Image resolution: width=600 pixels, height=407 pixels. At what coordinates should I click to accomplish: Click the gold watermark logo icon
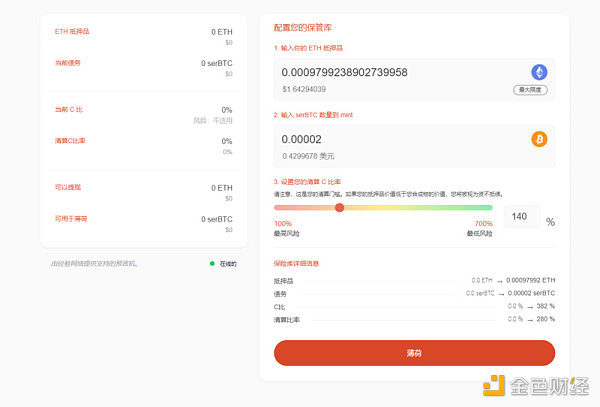tap(491, 386)
